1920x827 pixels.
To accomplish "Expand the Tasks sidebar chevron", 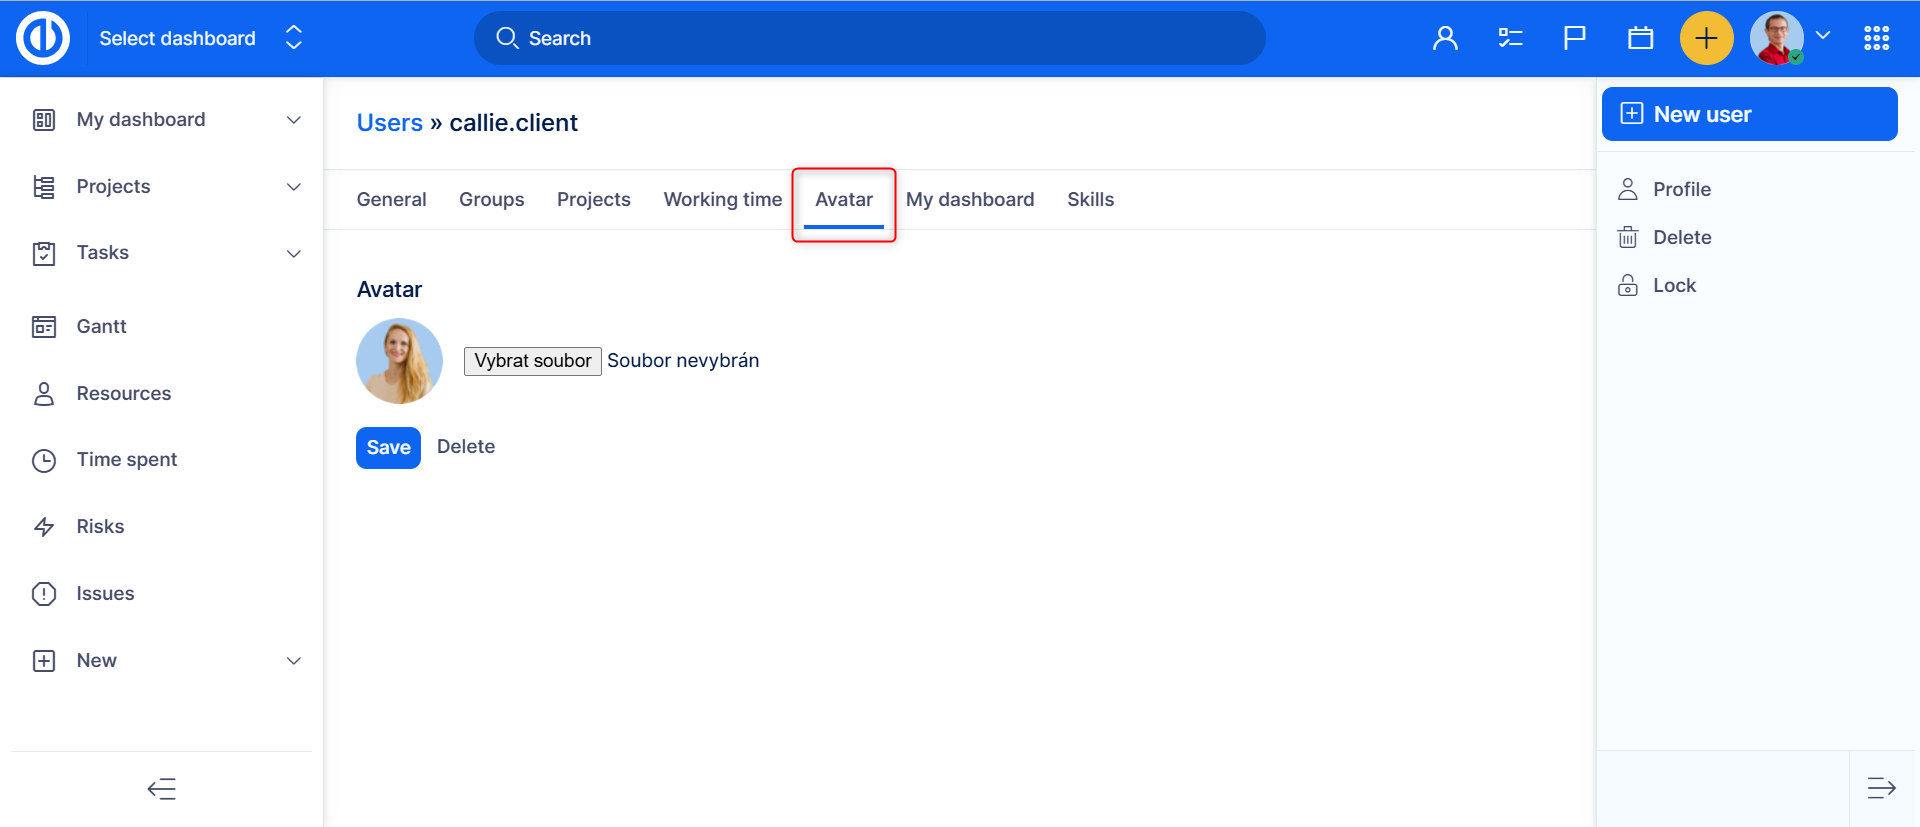I will click(x=294, y=253).
